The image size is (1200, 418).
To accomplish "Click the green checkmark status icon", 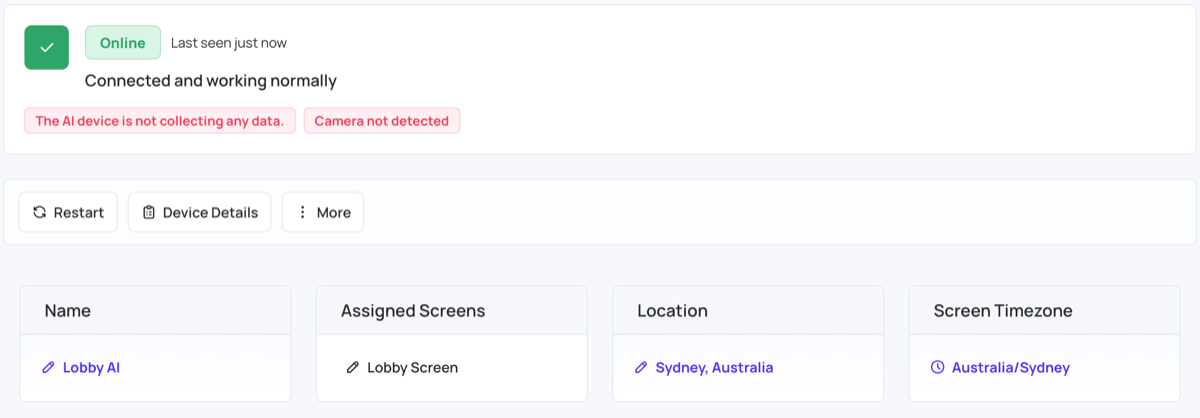I will 47,48.
